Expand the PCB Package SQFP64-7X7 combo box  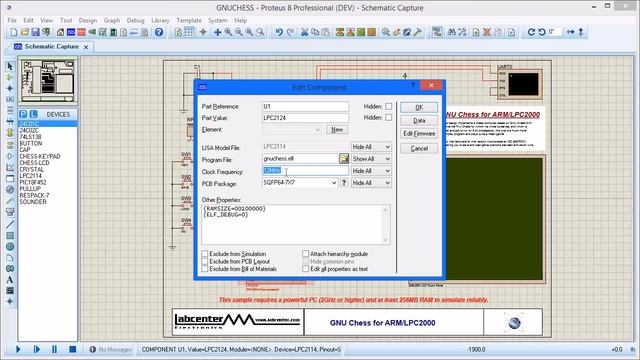[x=334, y=183]
